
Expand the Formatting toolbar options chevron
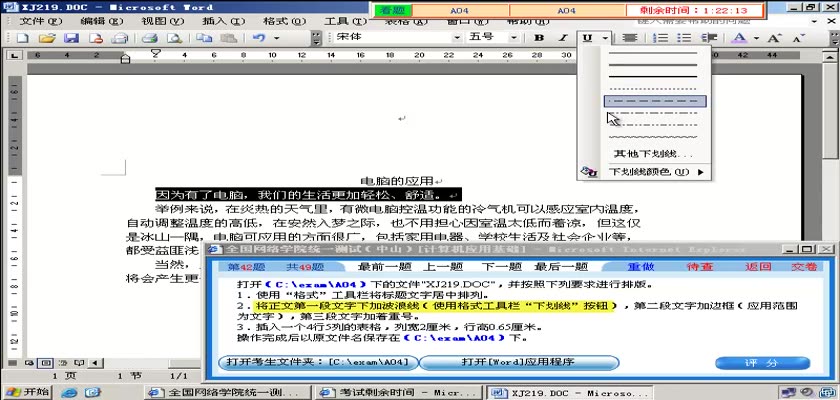point(835,38)
